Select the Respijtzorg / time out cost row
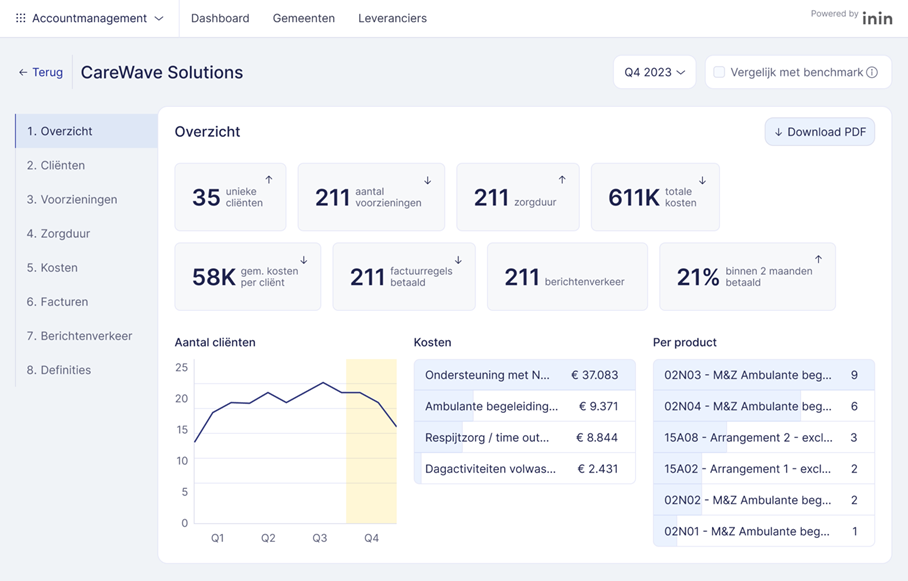Viewport: 908px width, 581px height. [524, 438]
